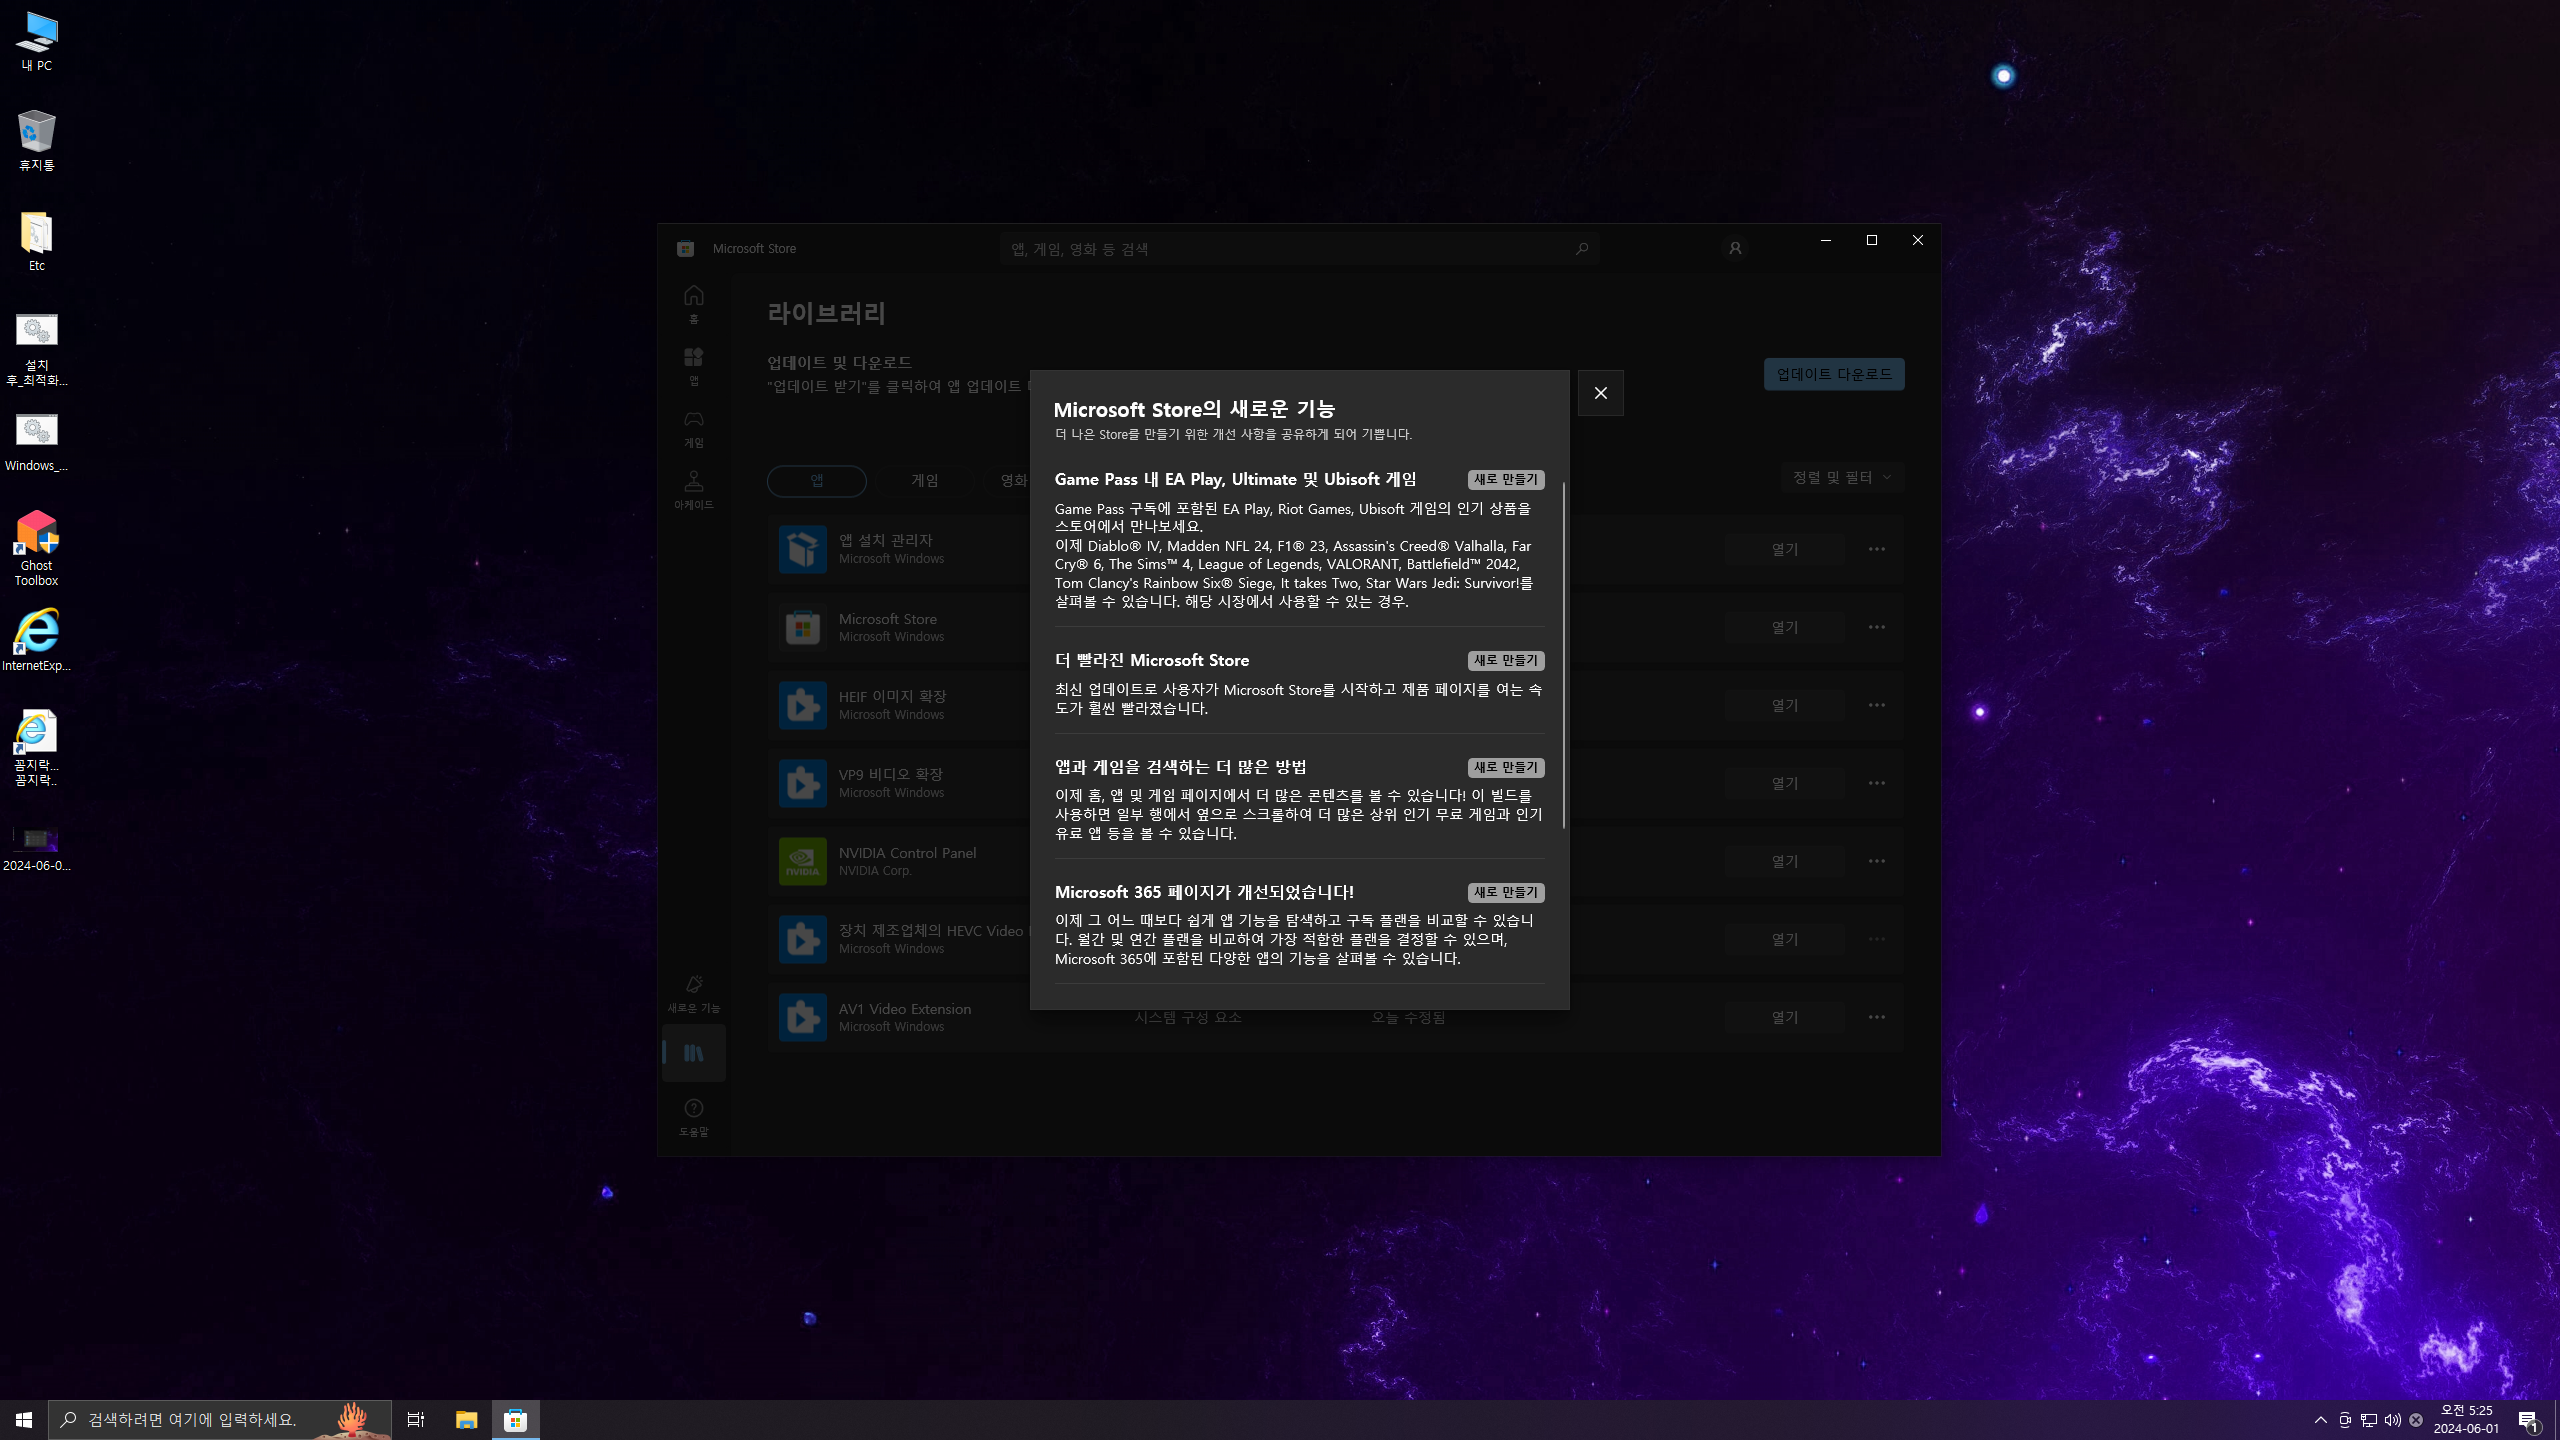Click the Store search input field

(1280, 248)
